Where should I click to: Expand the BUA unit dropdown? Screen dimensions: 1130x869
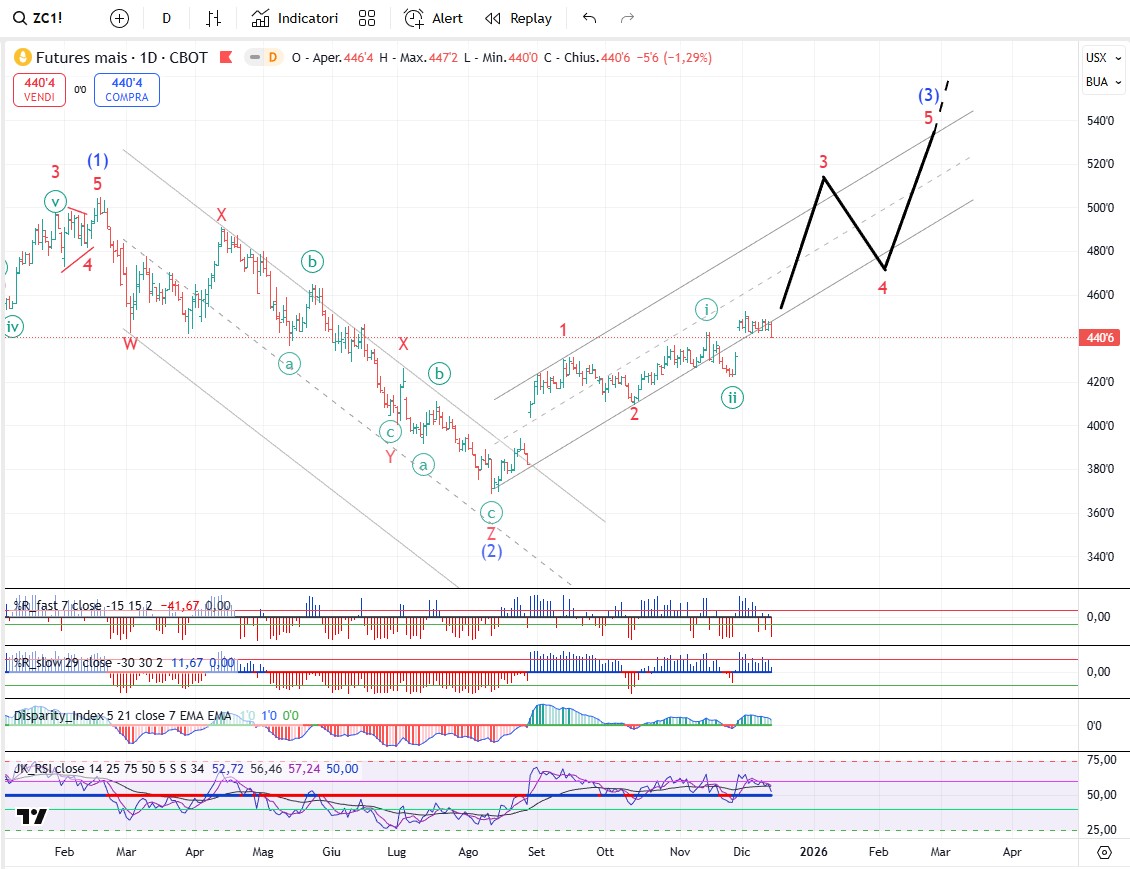tap(1096, 82)
